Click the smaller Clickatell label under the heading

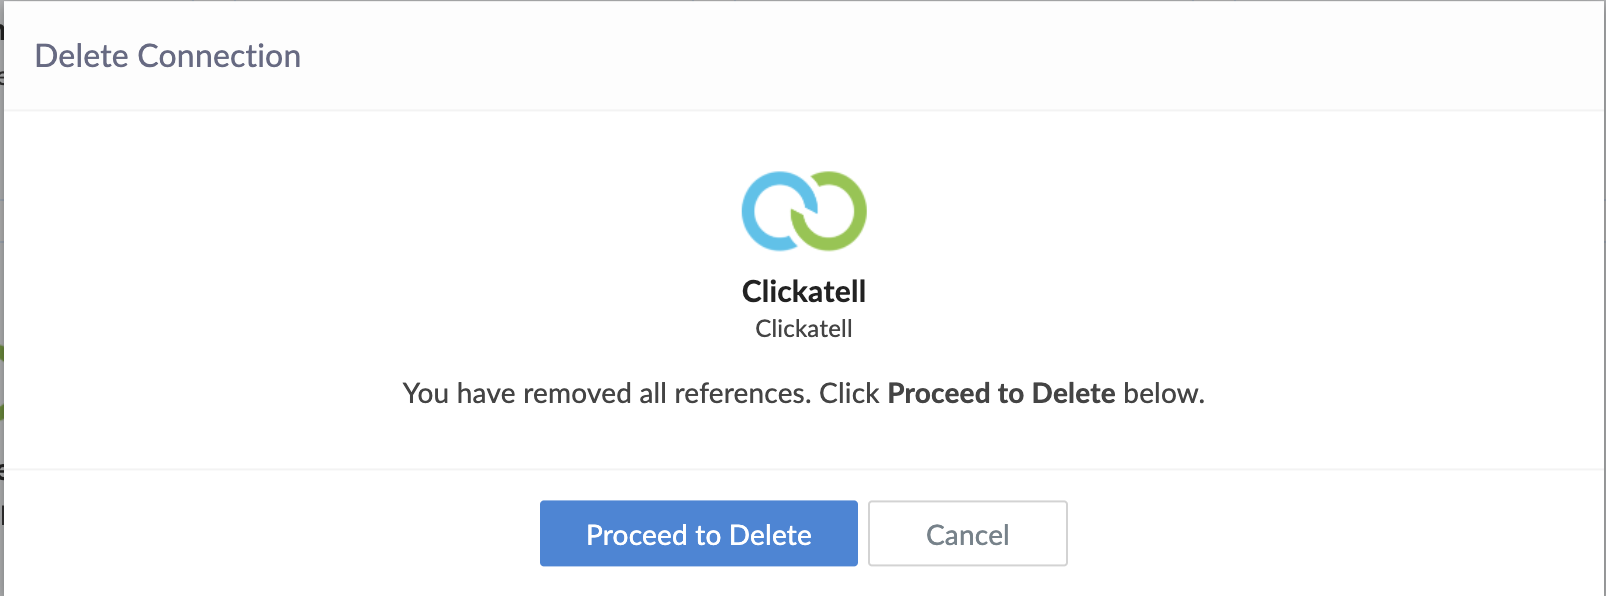[x=804, y=329]
